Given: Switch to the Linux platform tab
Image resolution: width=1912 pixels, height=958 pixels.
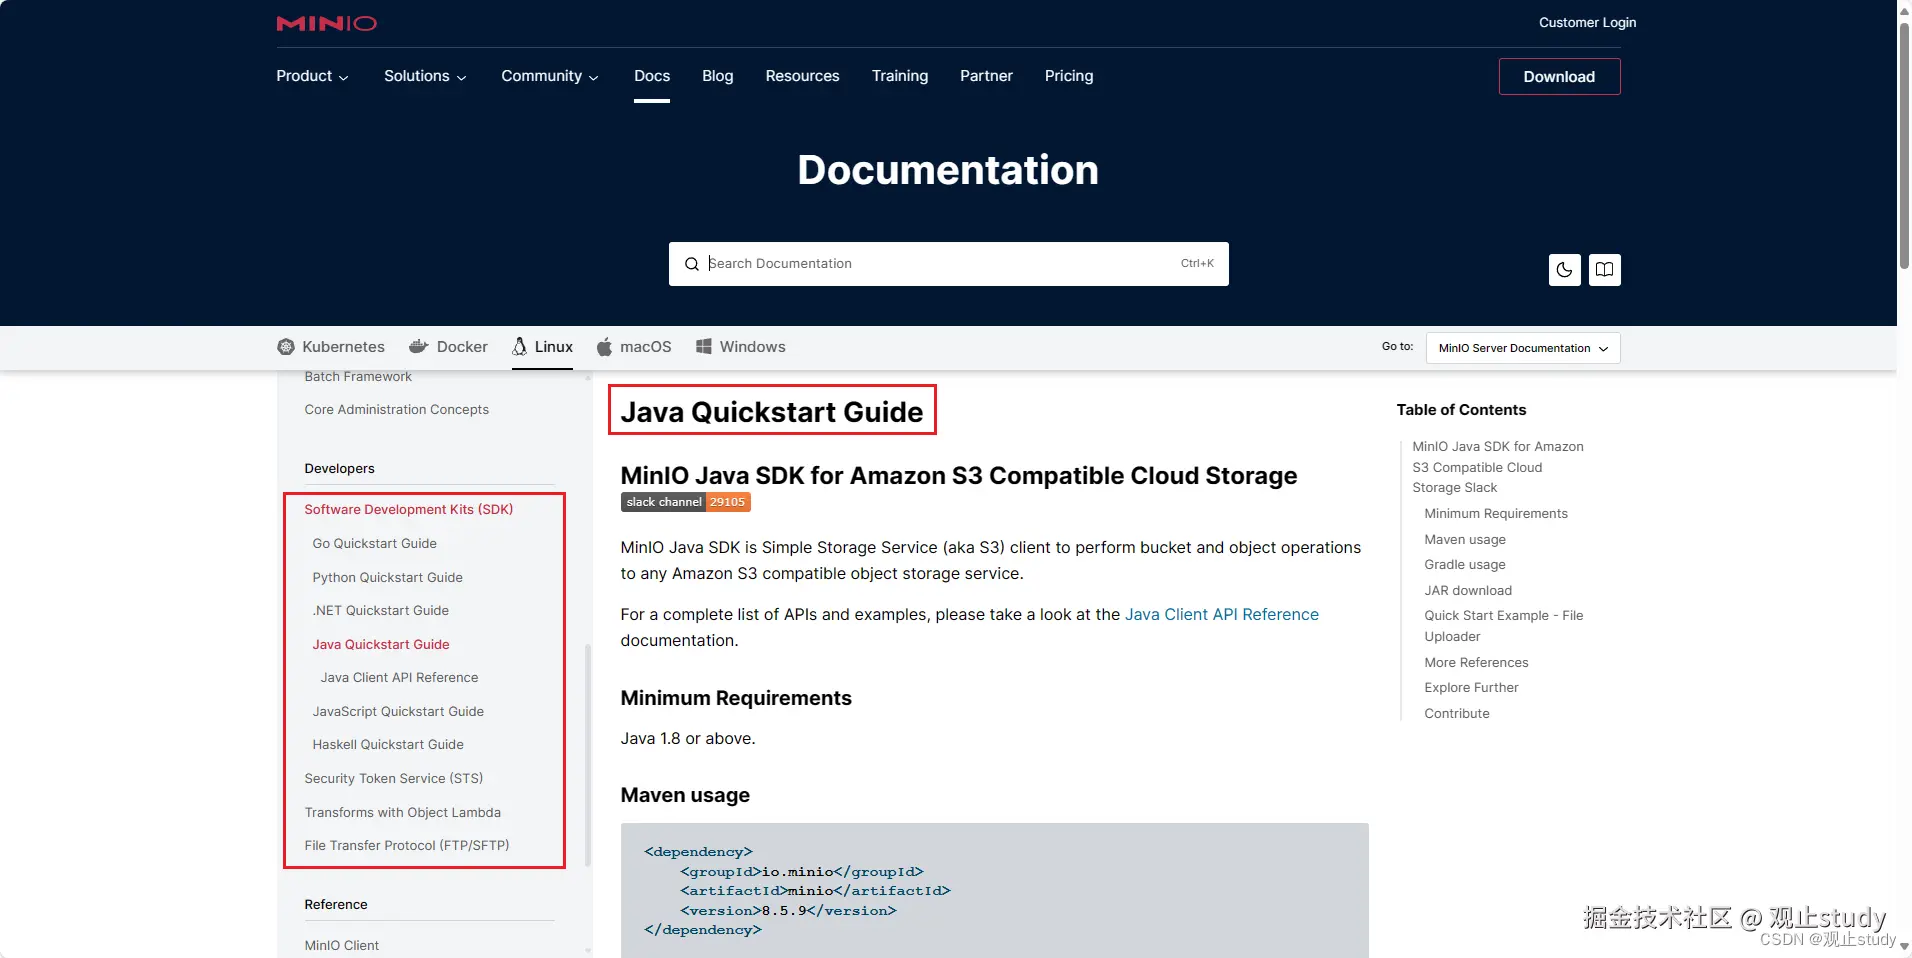Looking at the screenshot, I should click(x=542, y=347).
